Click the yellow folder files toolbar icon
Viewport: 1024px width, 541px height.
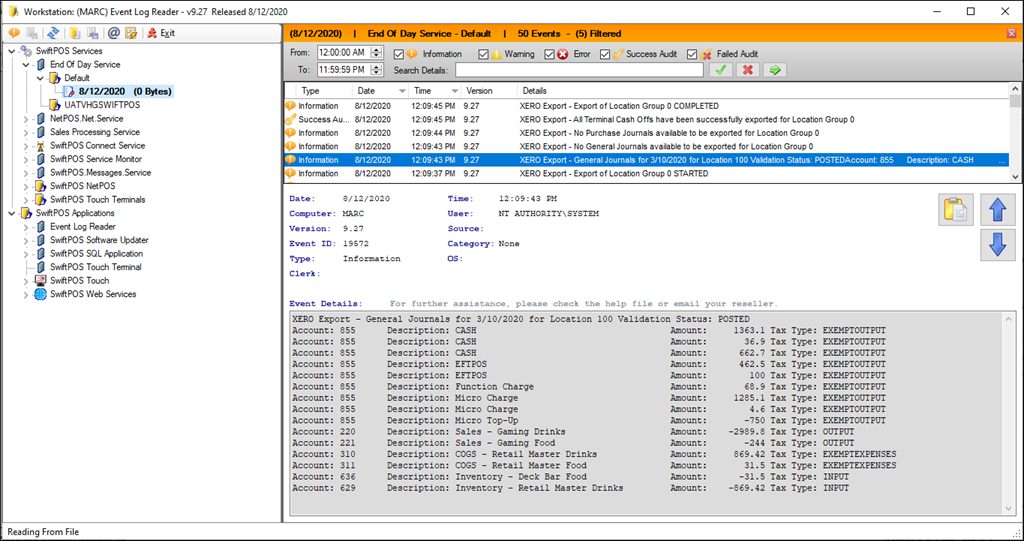75,33
